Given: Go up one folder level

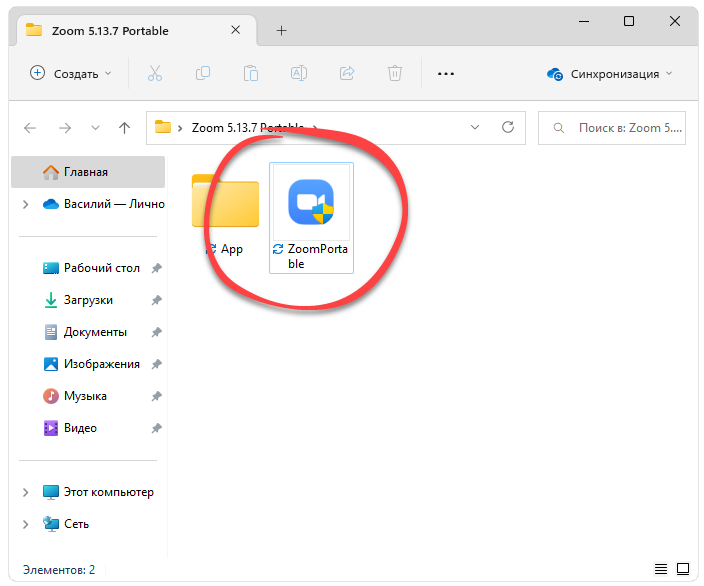Looking at the screenshot, I should [x=124, y=128].
